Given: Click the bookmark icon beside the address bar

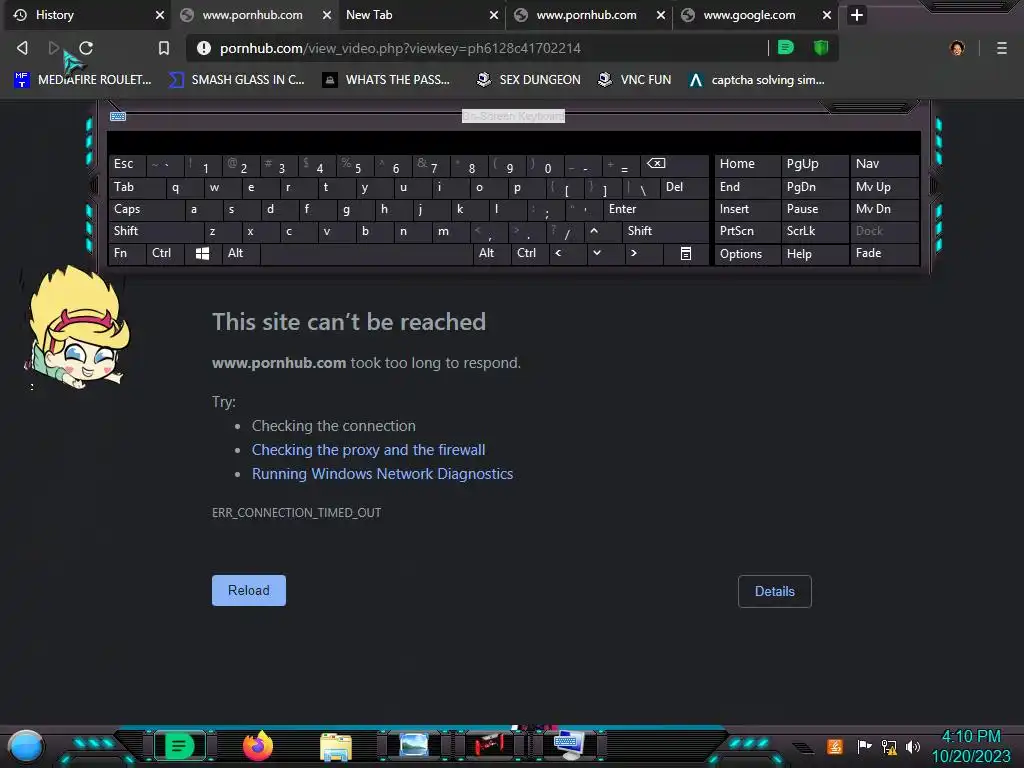Looking at the screenshot, I should [164, 48].
